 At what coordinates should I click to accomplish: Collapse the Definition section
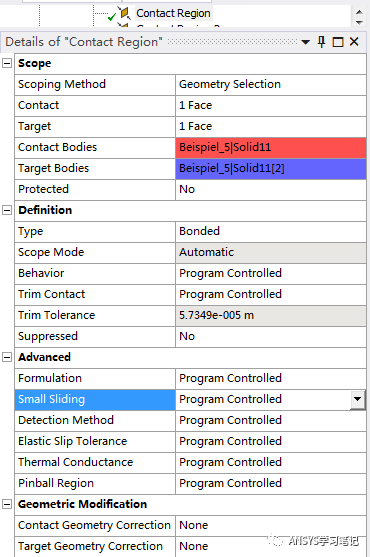coord(7,210)
